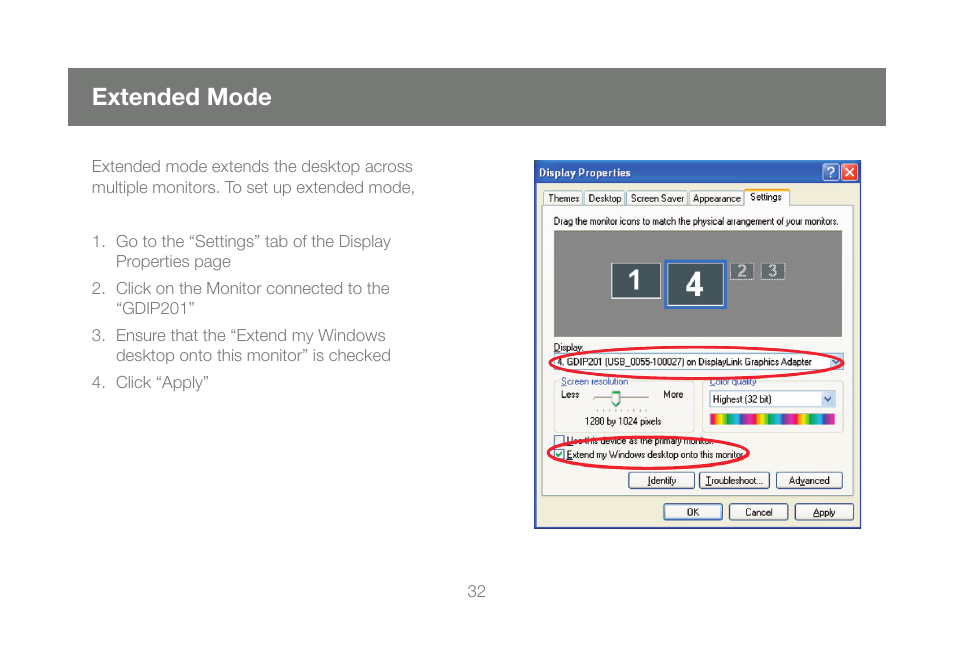
Task: Select inactive monitor icon 3
Action: click(x=773, y=271)
